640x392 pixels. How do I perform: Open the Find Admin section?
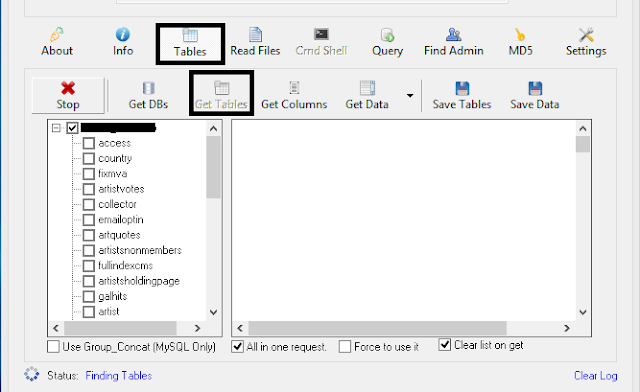click(453, 42)
